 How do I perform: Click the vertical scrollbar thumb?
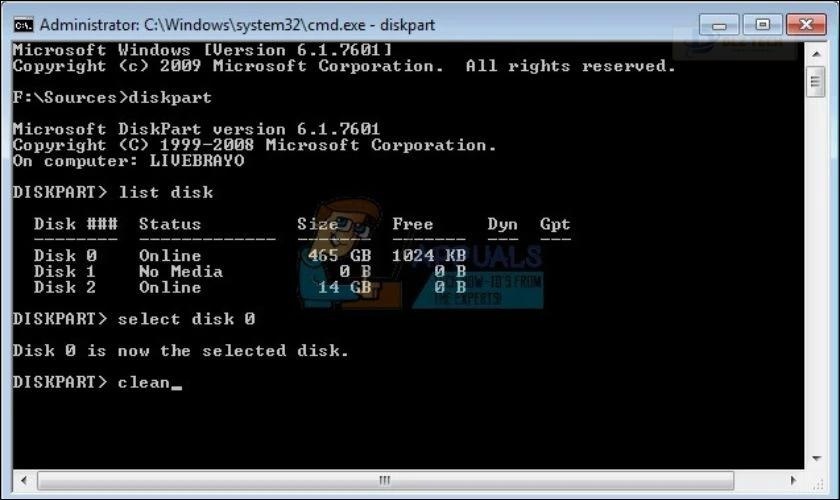[x=816, y=82]
